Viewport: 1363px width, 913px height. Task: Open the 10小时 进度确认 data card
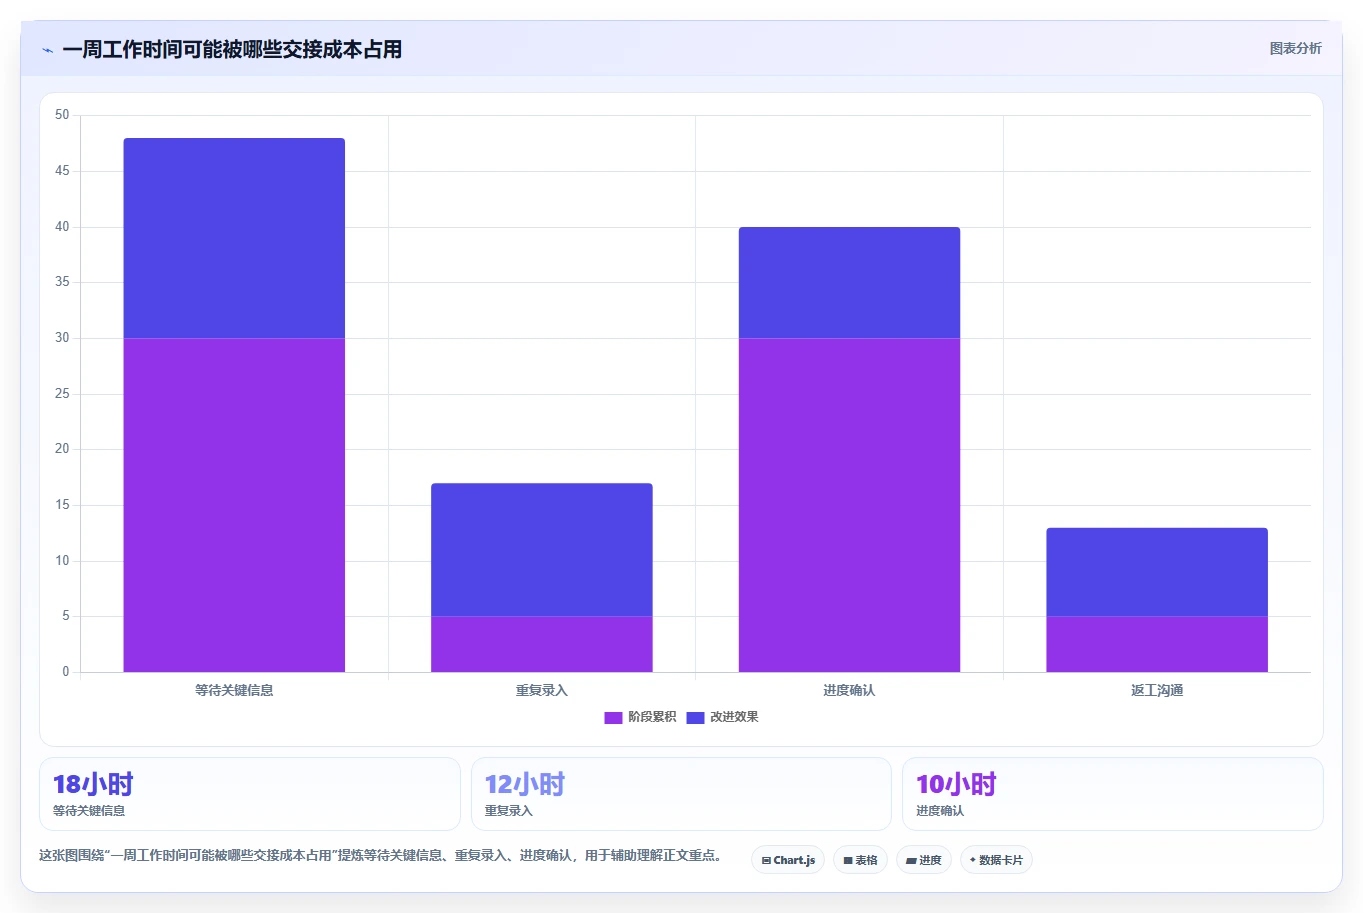pos(1112,794)
